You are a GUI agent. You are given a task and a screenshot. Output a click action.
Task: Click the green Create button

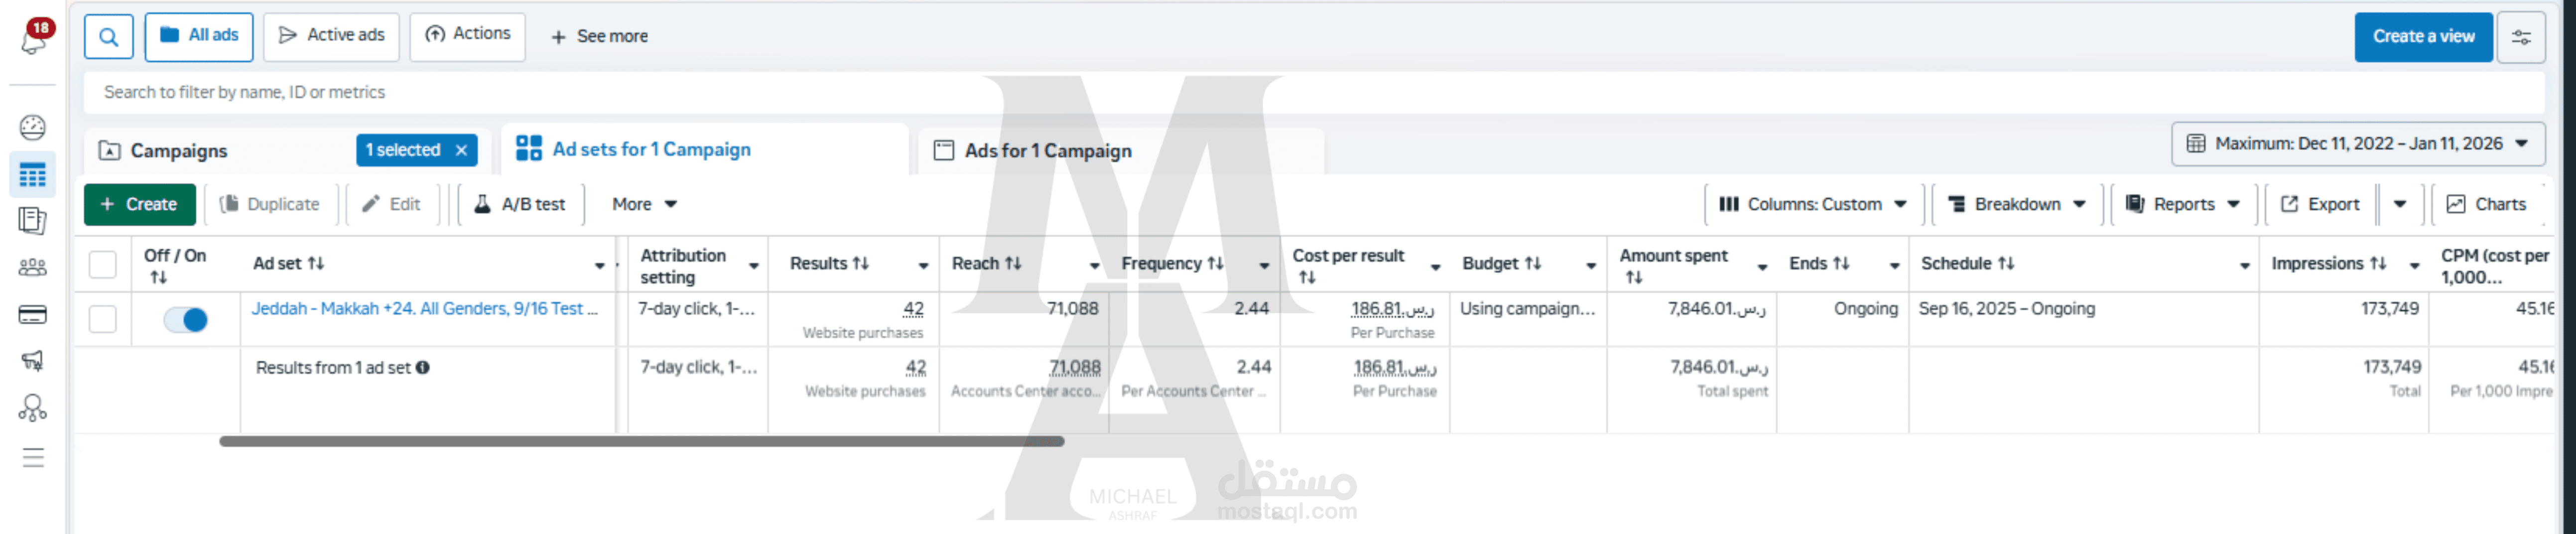pyautogui.click(x=139, y=204)
